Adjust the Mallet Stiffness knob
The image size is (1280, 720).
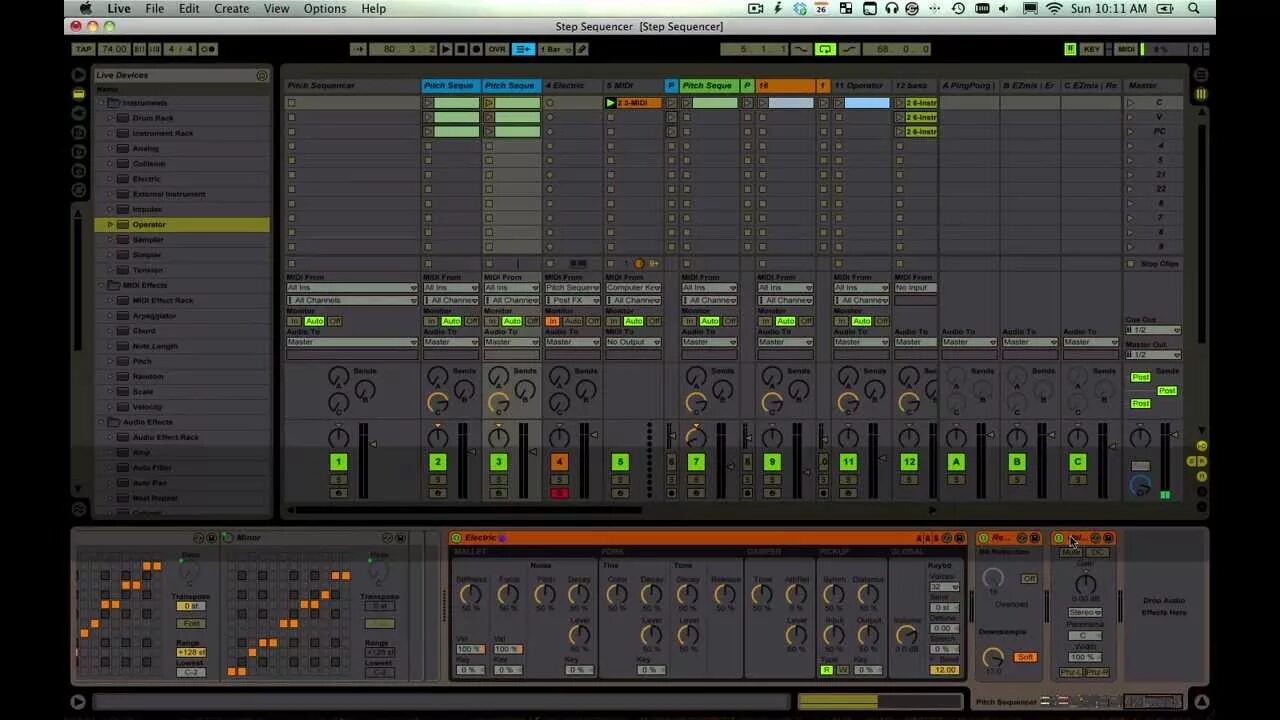(x=470, y=595)
